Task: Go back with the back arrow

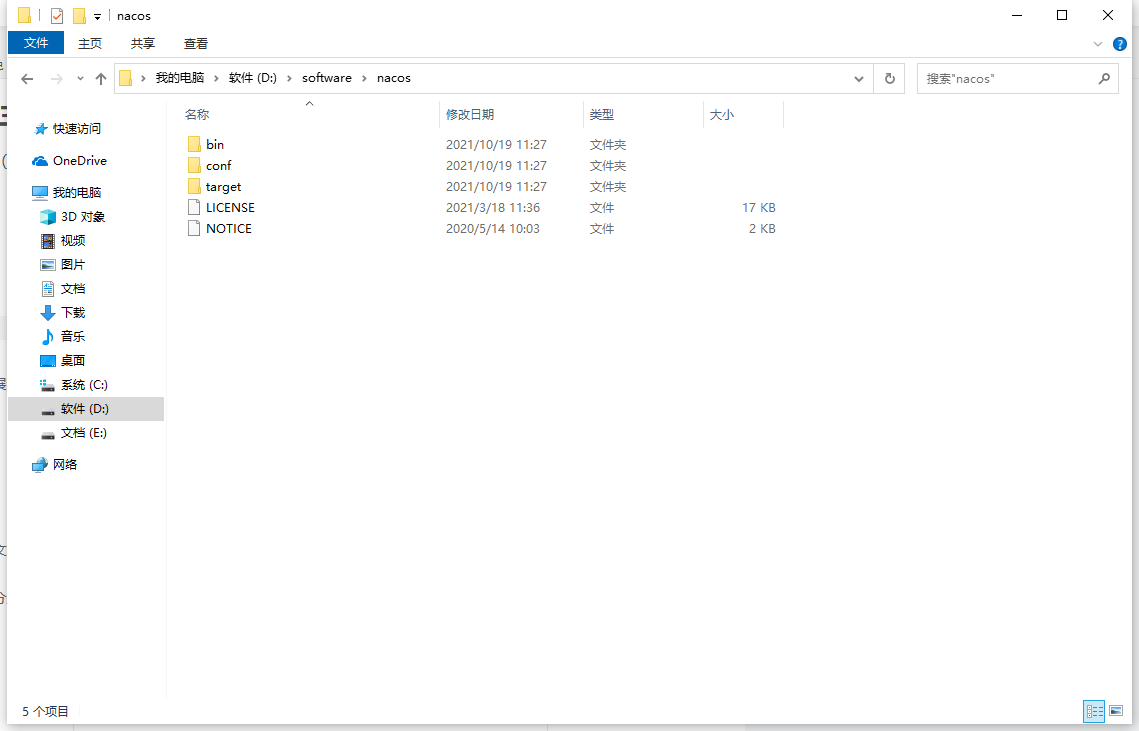Action: click(28, 78)
